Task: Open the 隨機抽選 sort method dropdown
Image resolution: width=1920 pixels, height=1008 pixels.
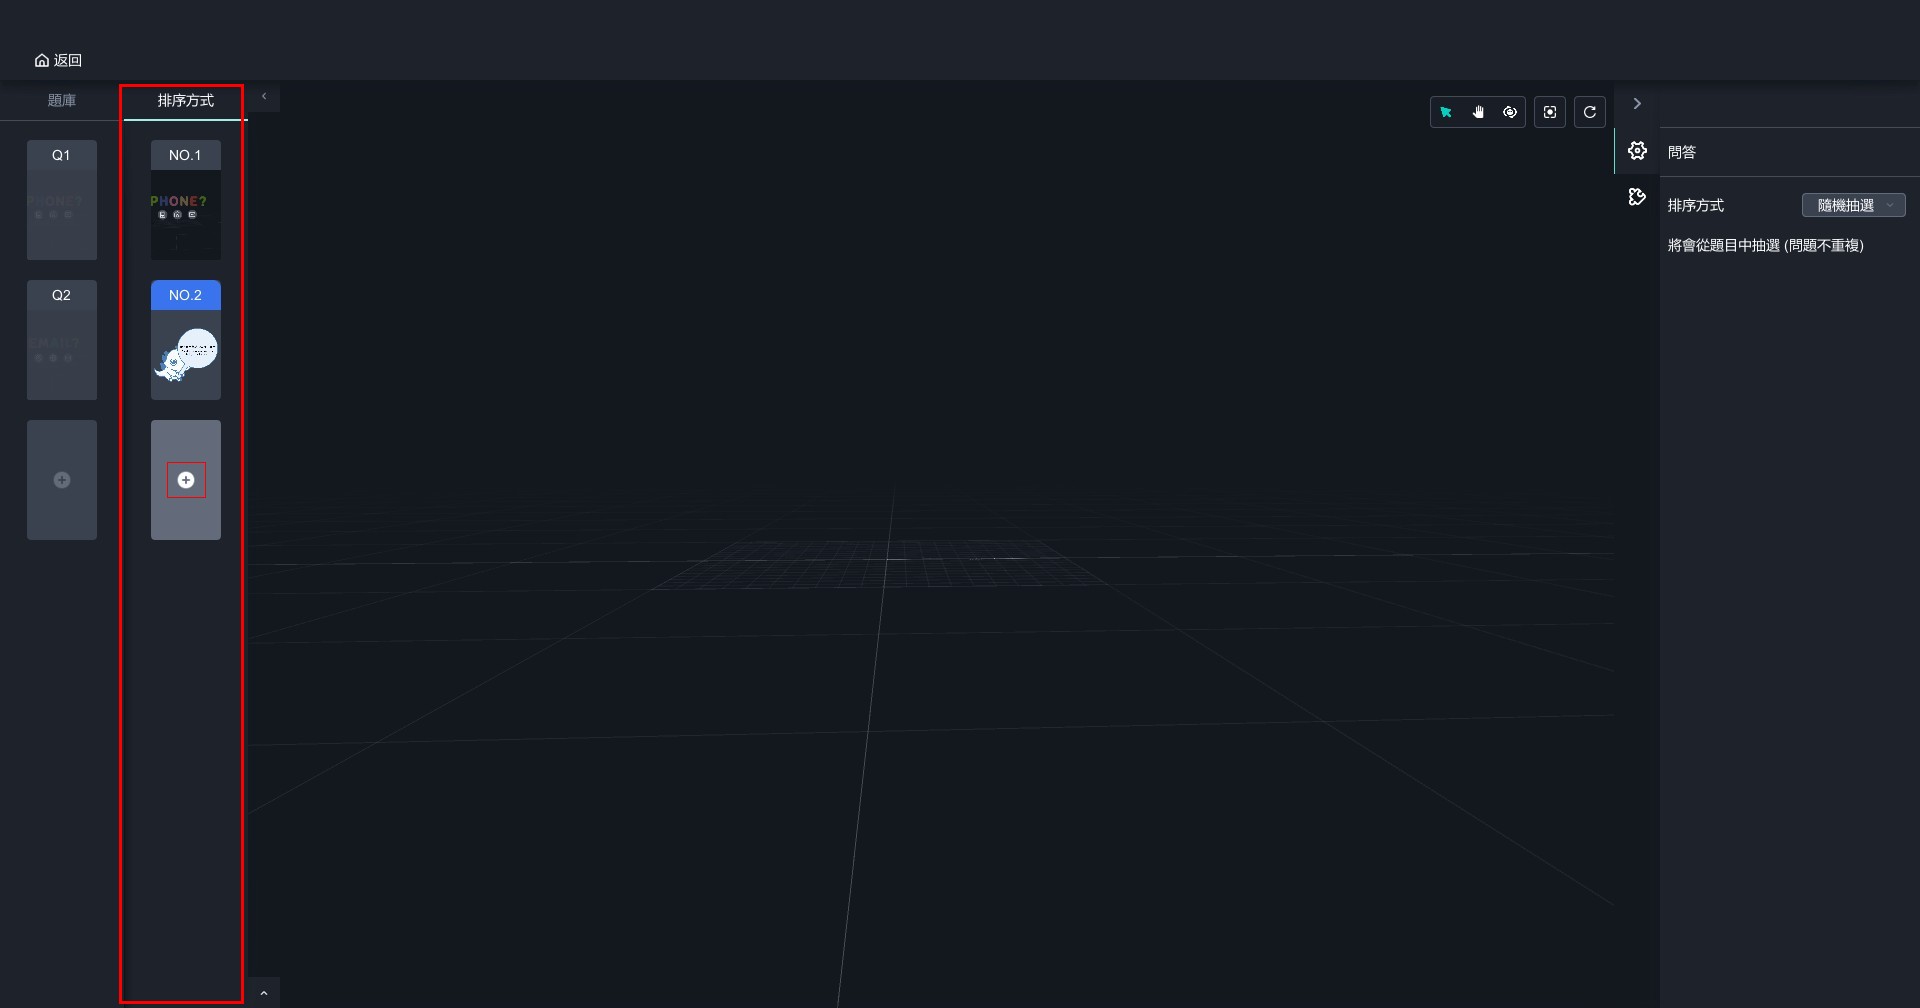Action: [x=1853, y=205]
